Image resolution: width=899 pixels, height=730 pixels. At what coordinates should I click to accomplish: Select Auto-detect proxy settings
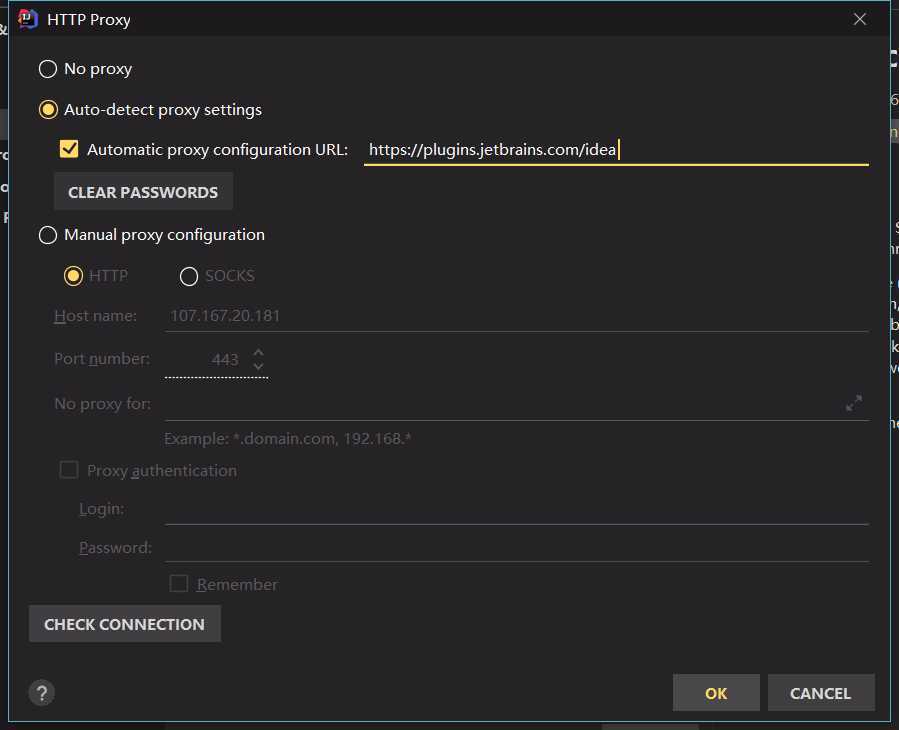point(48,110)
